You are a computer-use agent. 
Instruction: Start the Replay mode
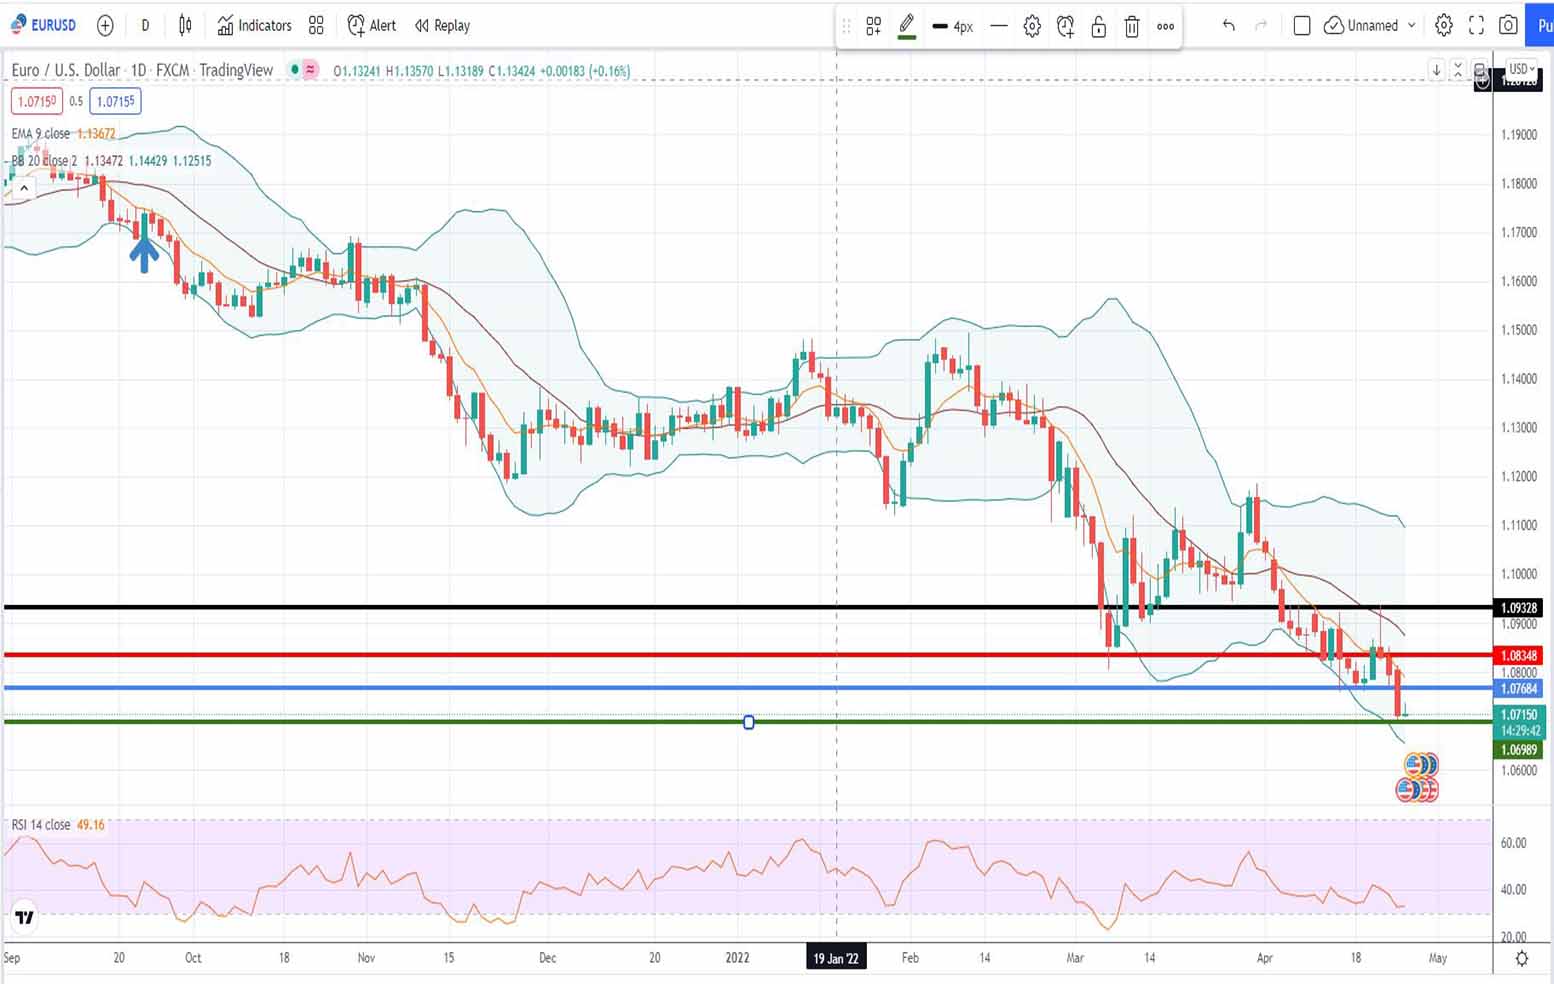[442, 25]
